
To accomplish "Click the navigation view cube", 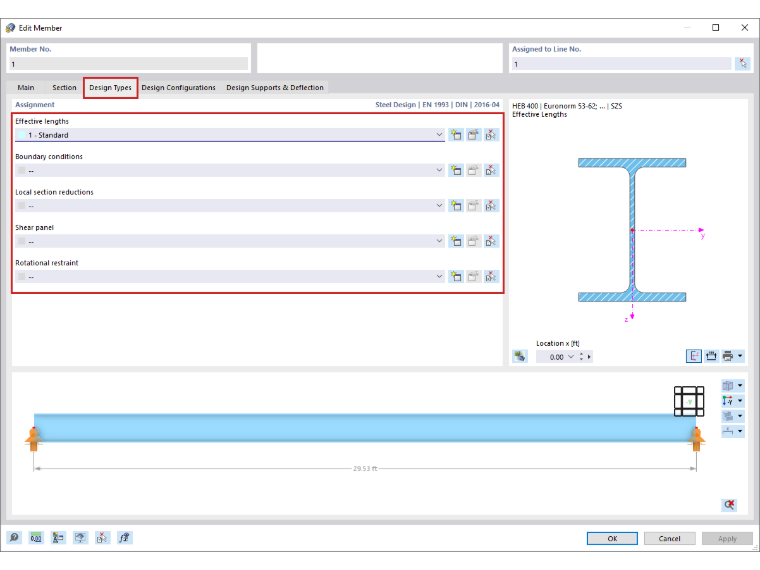I will (689, 401).
